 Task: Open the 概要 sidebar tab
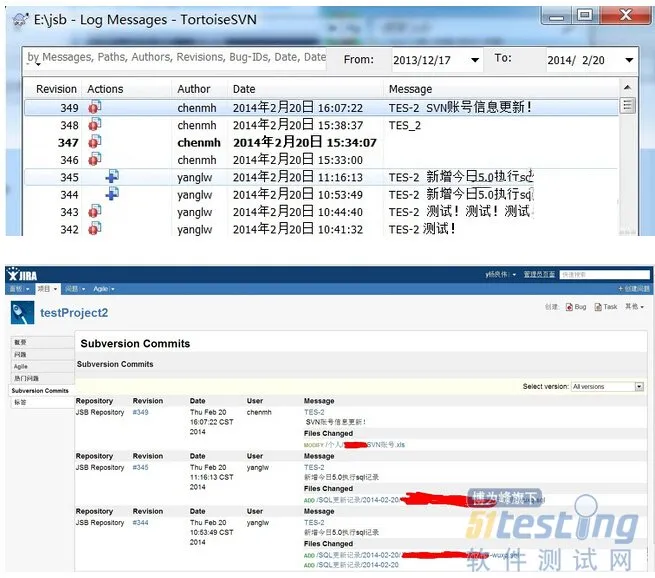[42, 342]
